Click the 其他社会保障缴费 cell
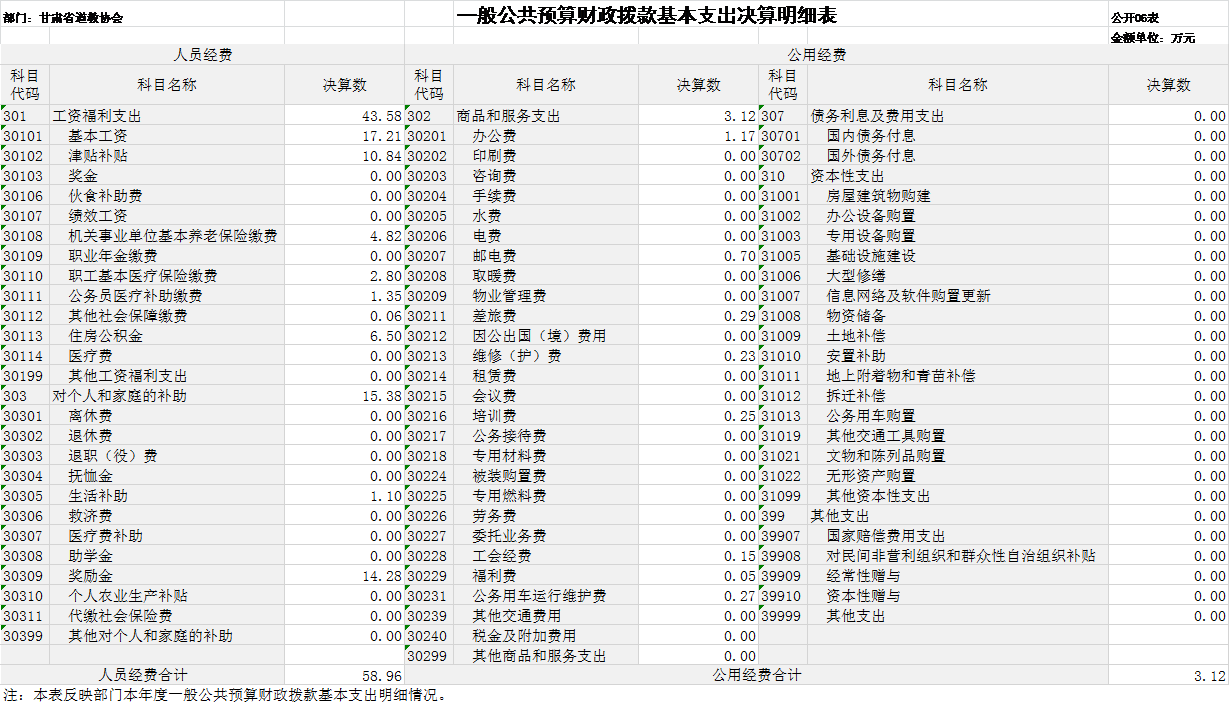 tap(167, 316)
